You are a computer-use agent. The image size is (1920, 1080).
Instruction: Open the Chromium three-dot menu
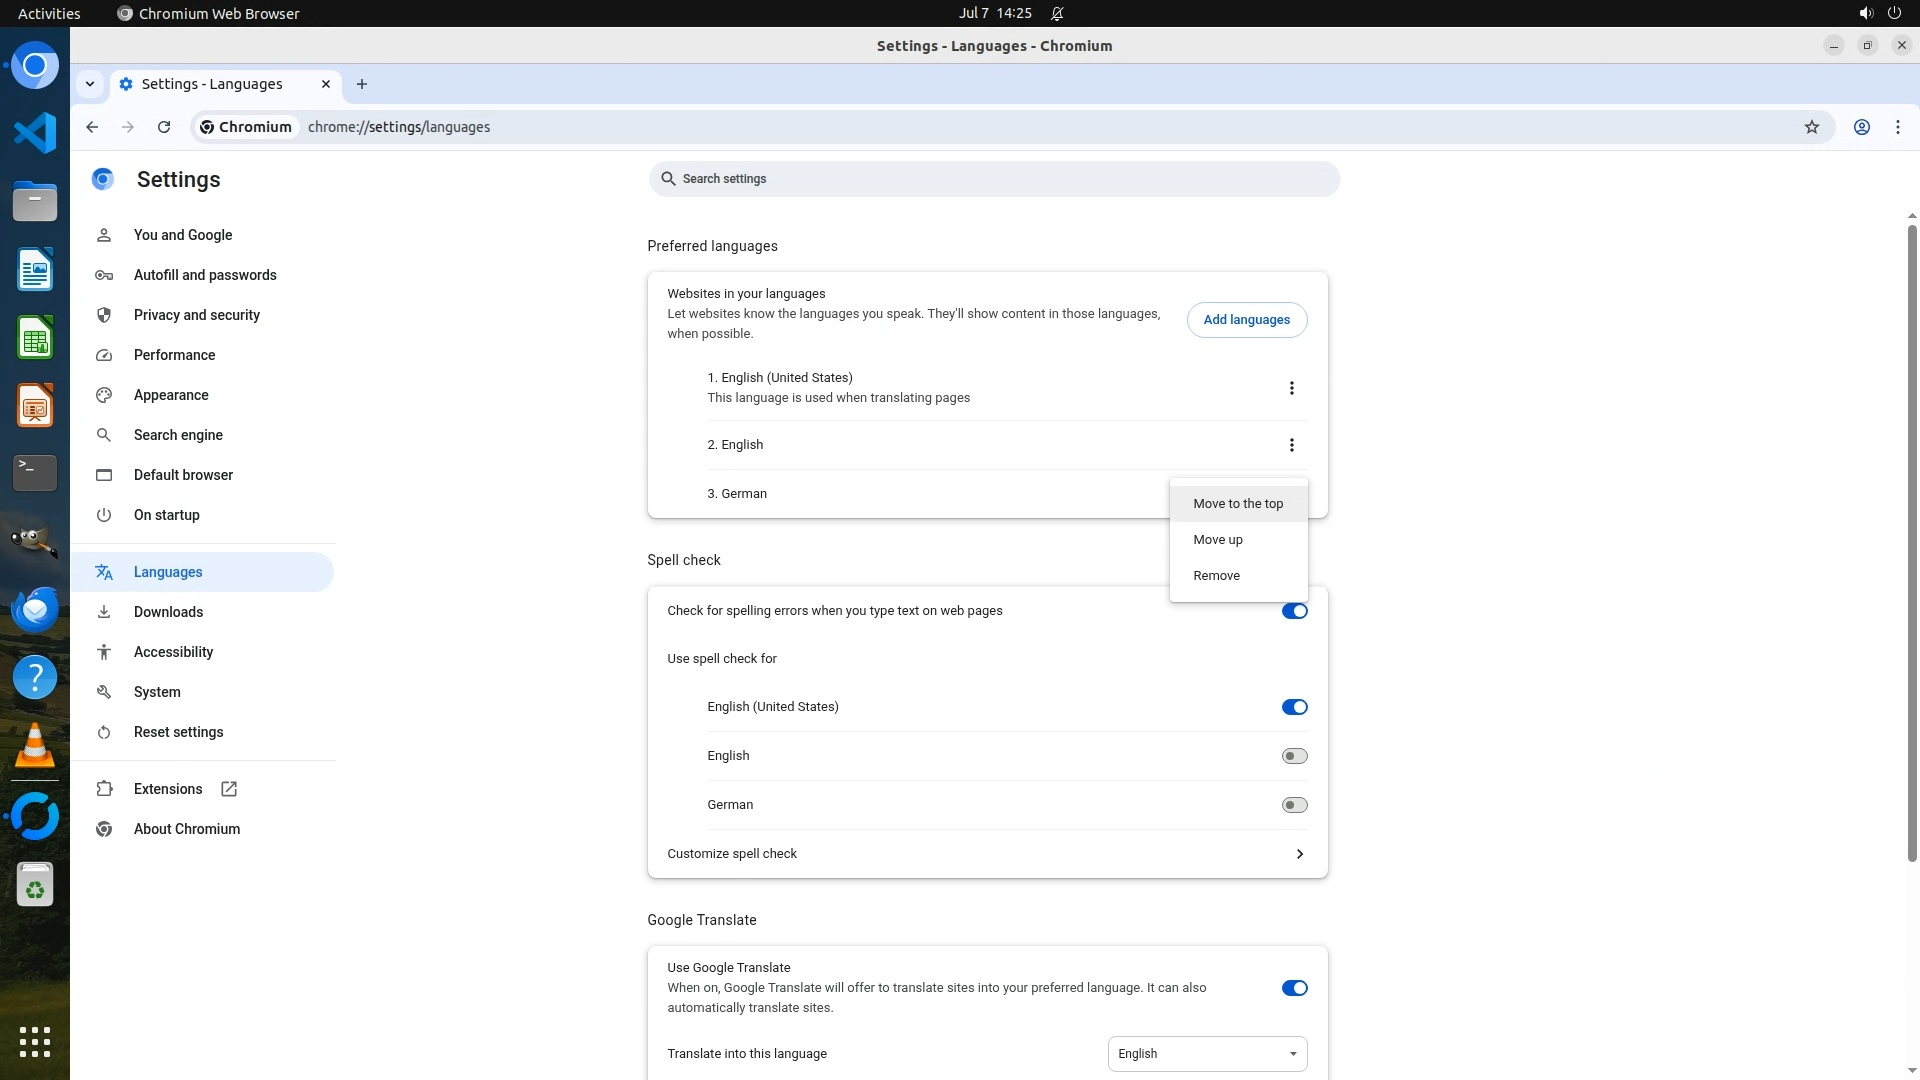point(1897,127)
